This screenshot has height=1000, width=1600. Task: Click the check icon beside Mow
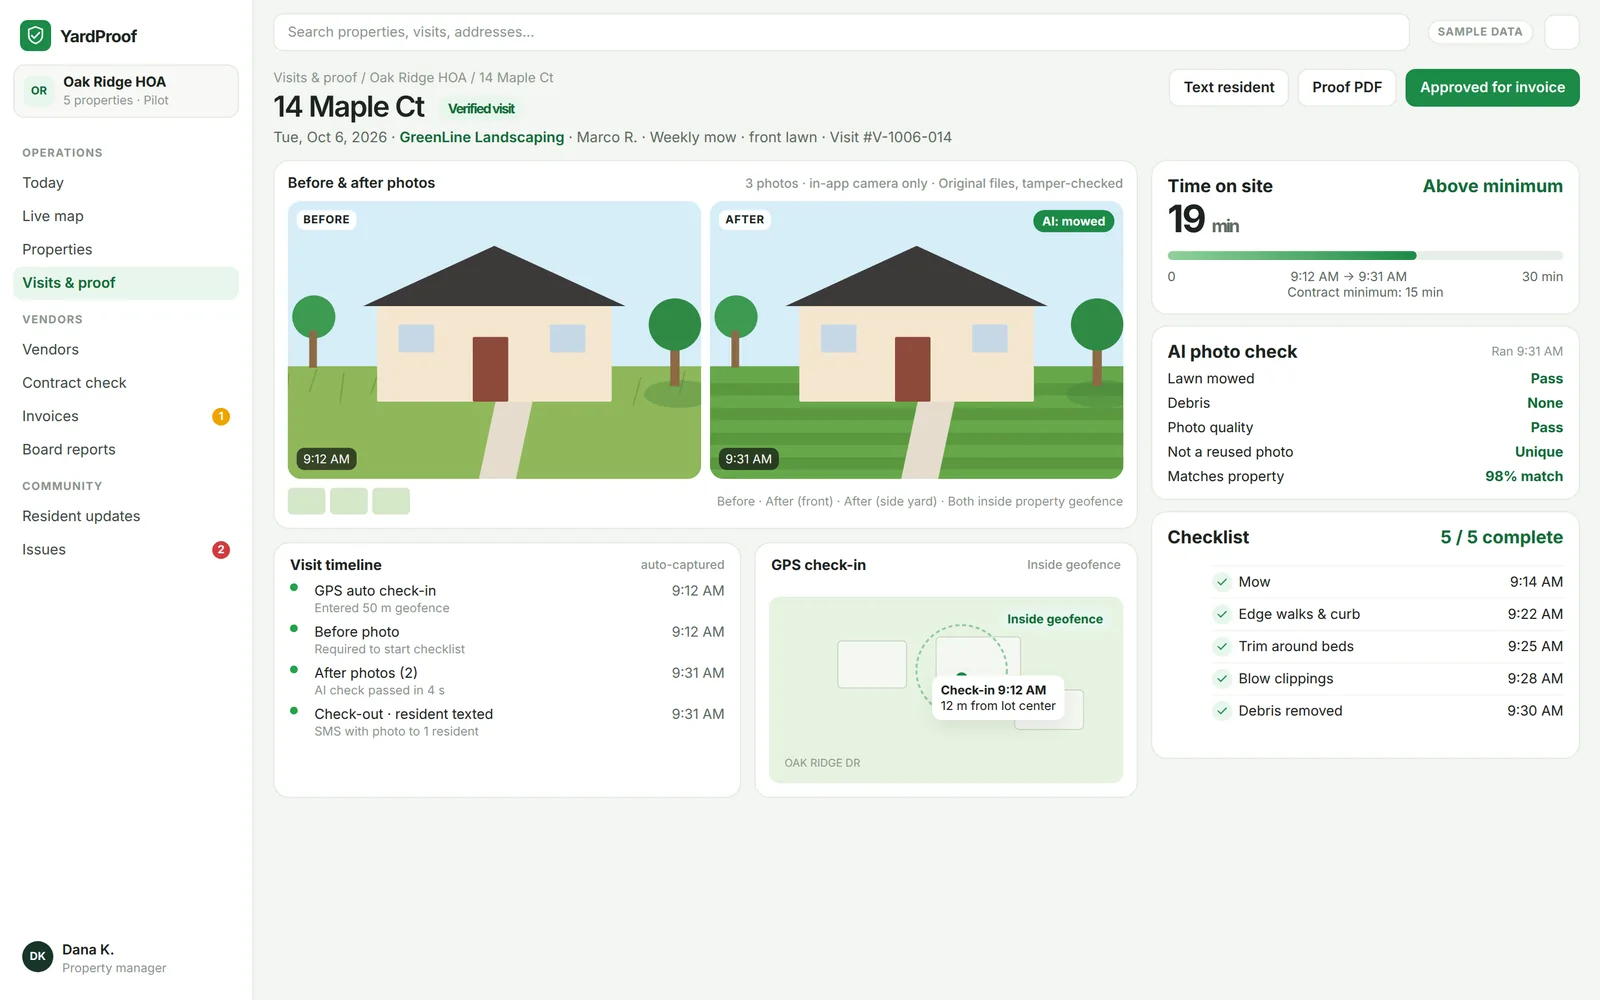pos(1222,582)
